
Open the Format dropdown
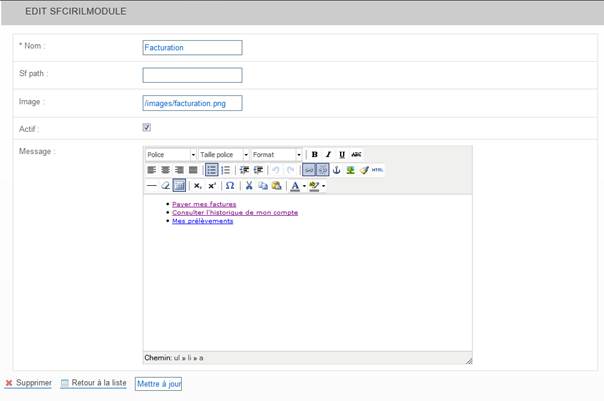tap(276, 155)
